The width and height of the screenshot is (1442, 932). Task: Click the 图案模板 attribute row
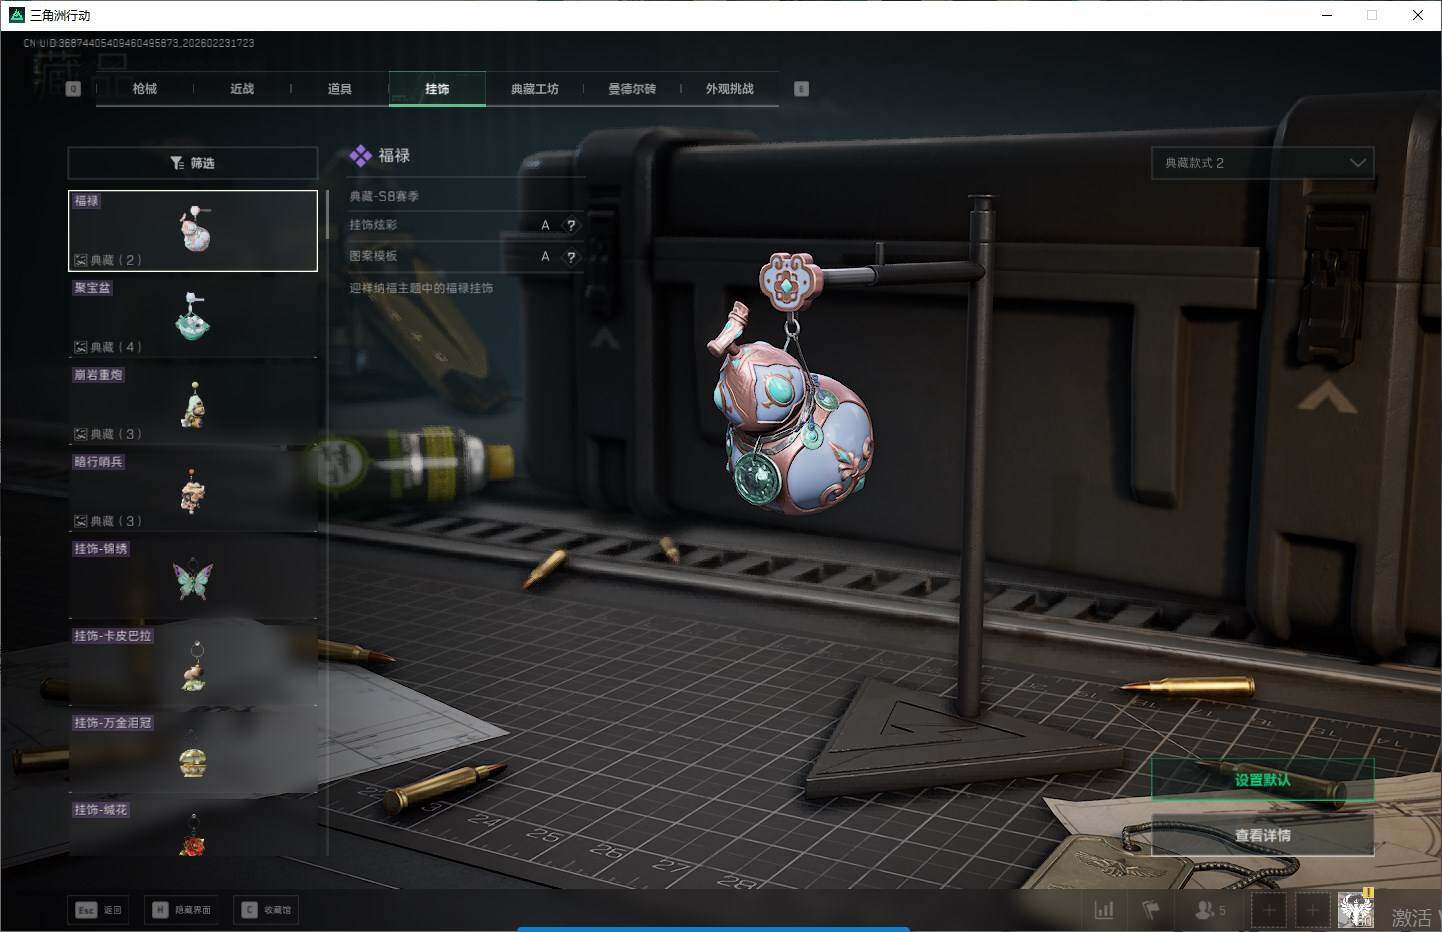pyautogui.click(x=465, y=257)
